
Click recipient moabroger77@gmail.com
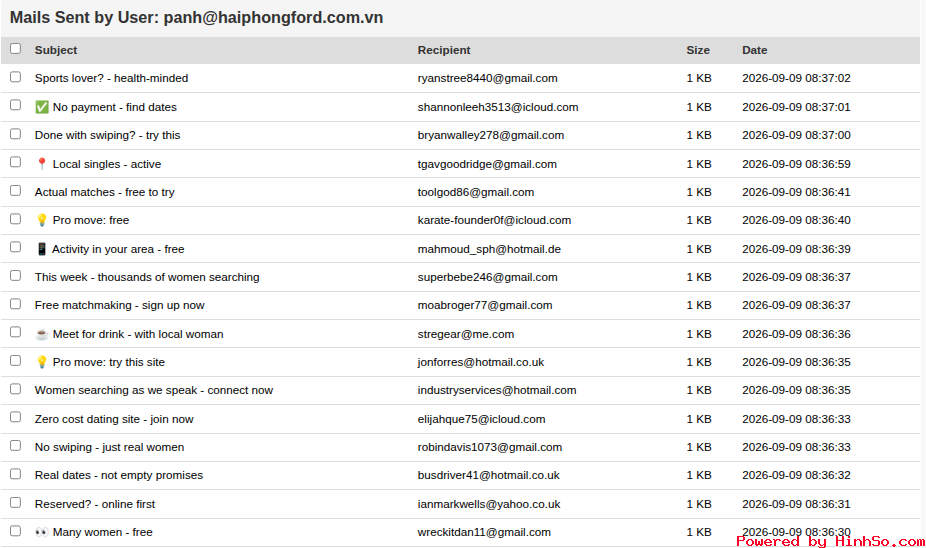tap(485, 305)
